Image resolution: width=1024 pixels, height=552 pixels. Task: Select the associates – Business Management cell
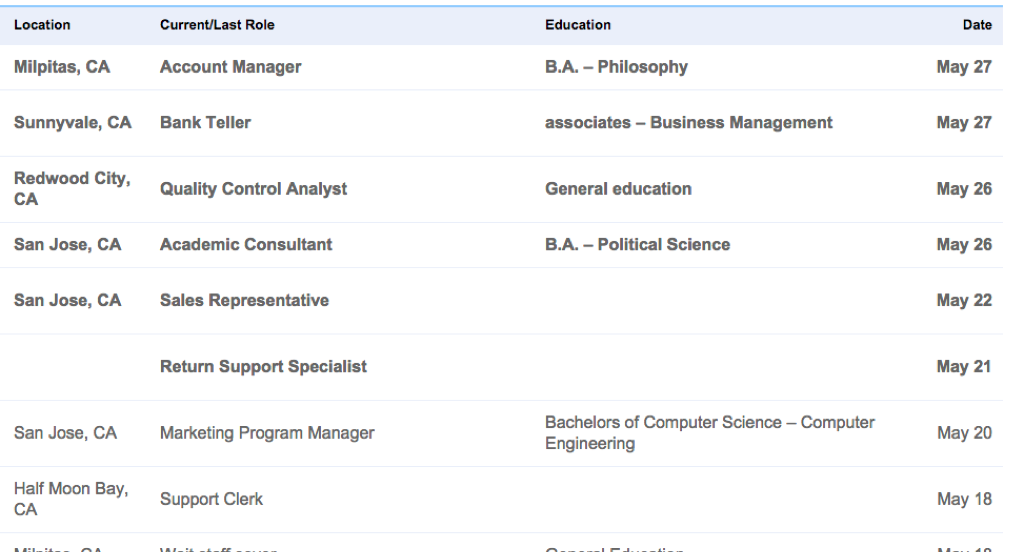pyautogui.click(x=688, y=123)
